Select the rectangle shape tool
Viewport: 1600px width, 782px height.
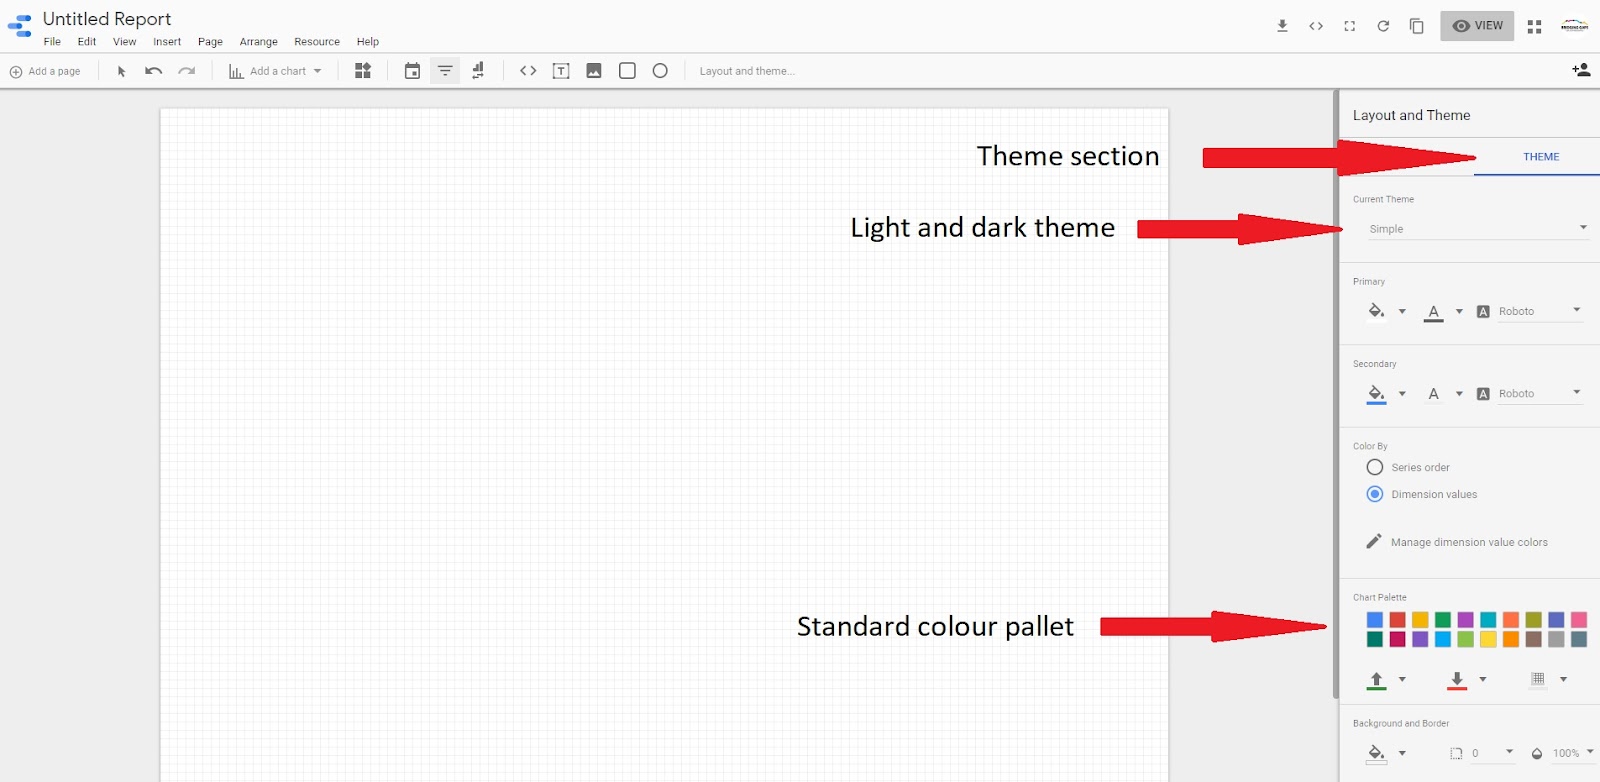click(627, 71)
